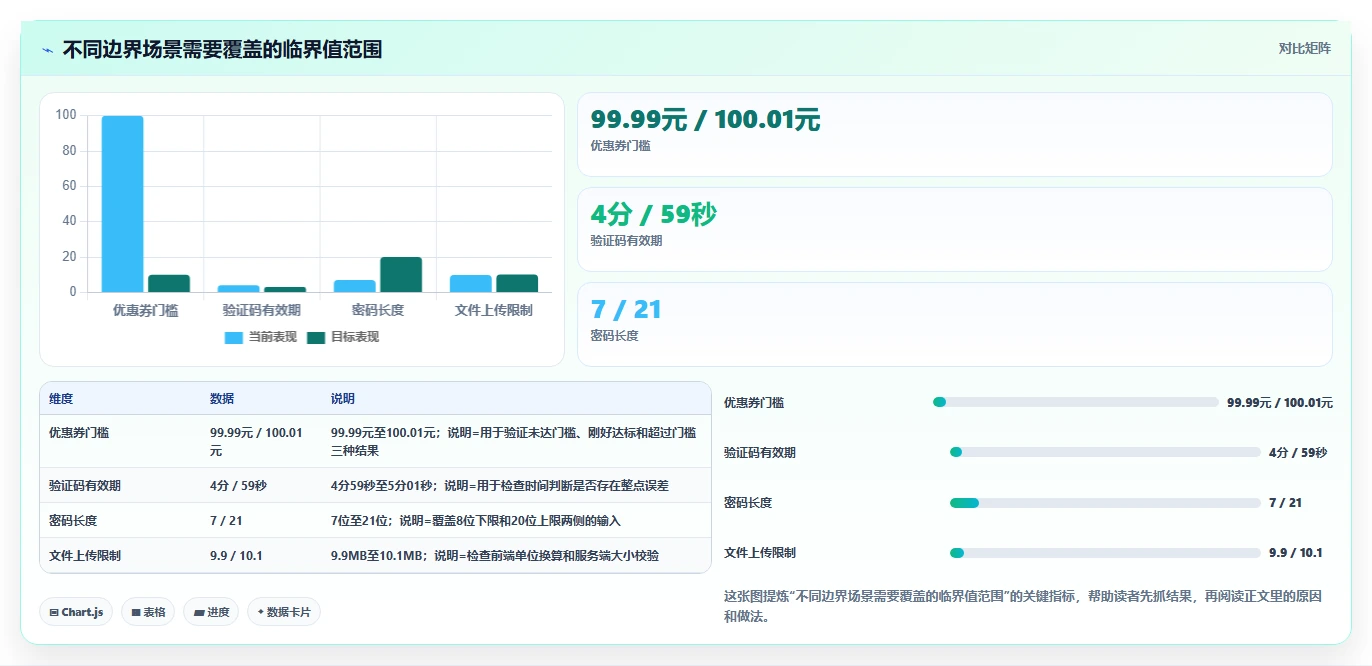The width and height of the screenshot is (1372, 666).
Task: Click the lightning icon beside the title
Action: click(48, 50)
